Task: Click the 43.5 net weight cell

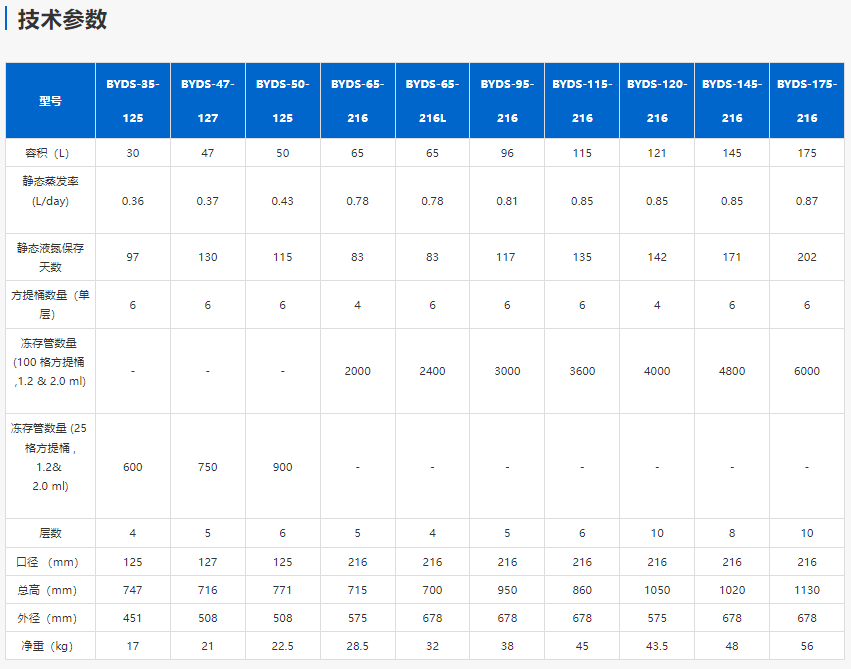Action: [x=657, y=646]
